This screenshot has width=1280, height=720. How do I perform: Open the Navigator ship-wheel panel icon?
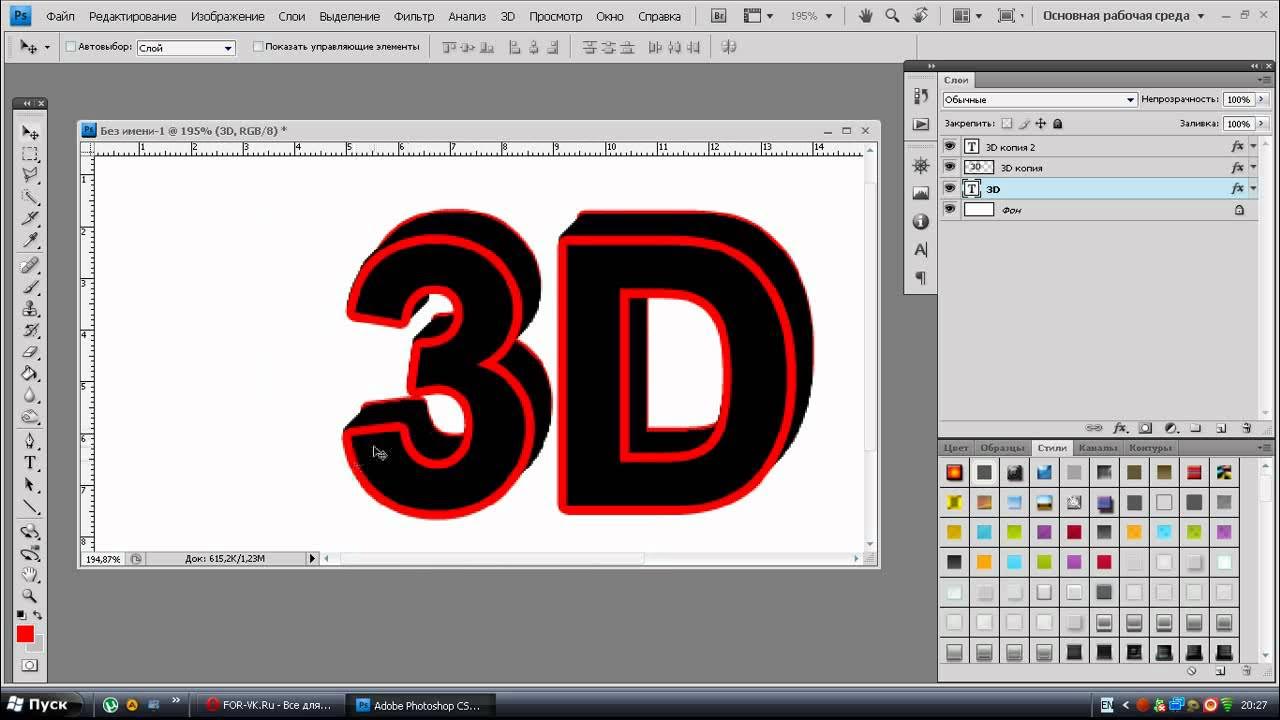(921, 165)
